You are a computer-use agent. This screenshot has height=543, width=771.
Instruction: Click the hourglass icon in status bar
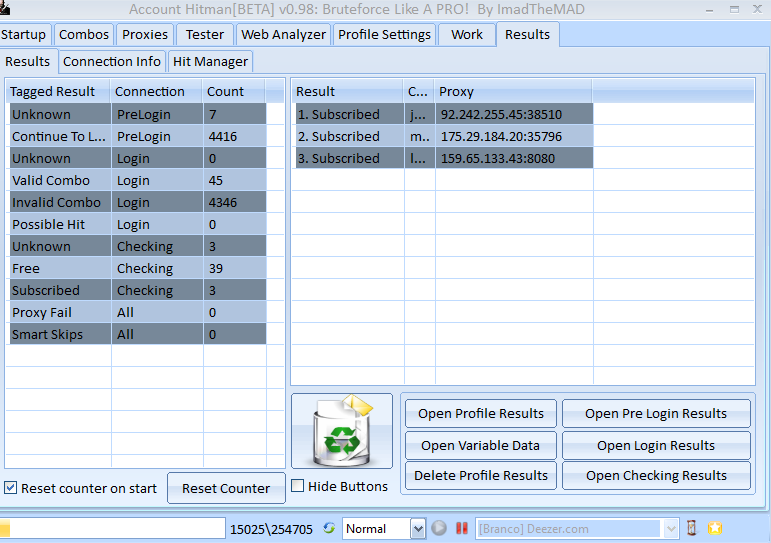coord(692,528)
